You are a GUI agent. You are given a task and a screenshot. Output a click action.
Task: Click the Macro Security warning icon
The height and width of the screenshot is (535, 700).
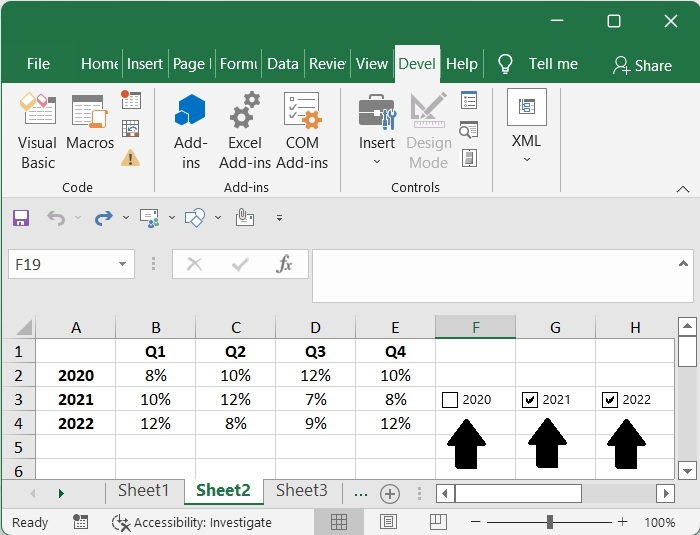[x=131, y=158]
